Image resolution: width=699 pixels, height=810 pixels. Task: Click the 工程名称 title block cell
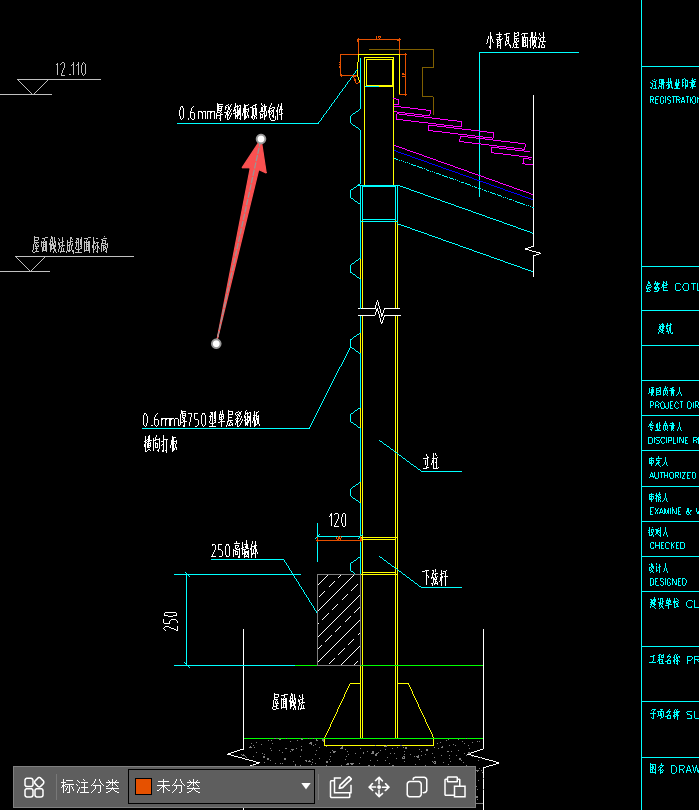pos(671,674)
